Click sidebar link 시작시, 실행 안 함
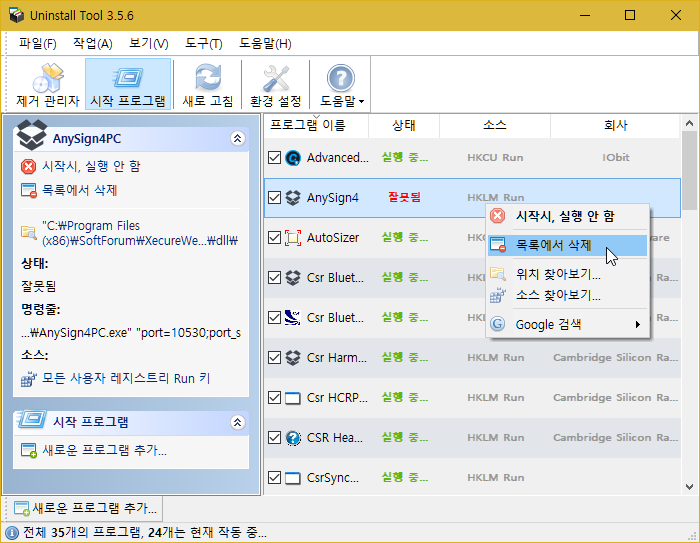 [x=91, y=166]
